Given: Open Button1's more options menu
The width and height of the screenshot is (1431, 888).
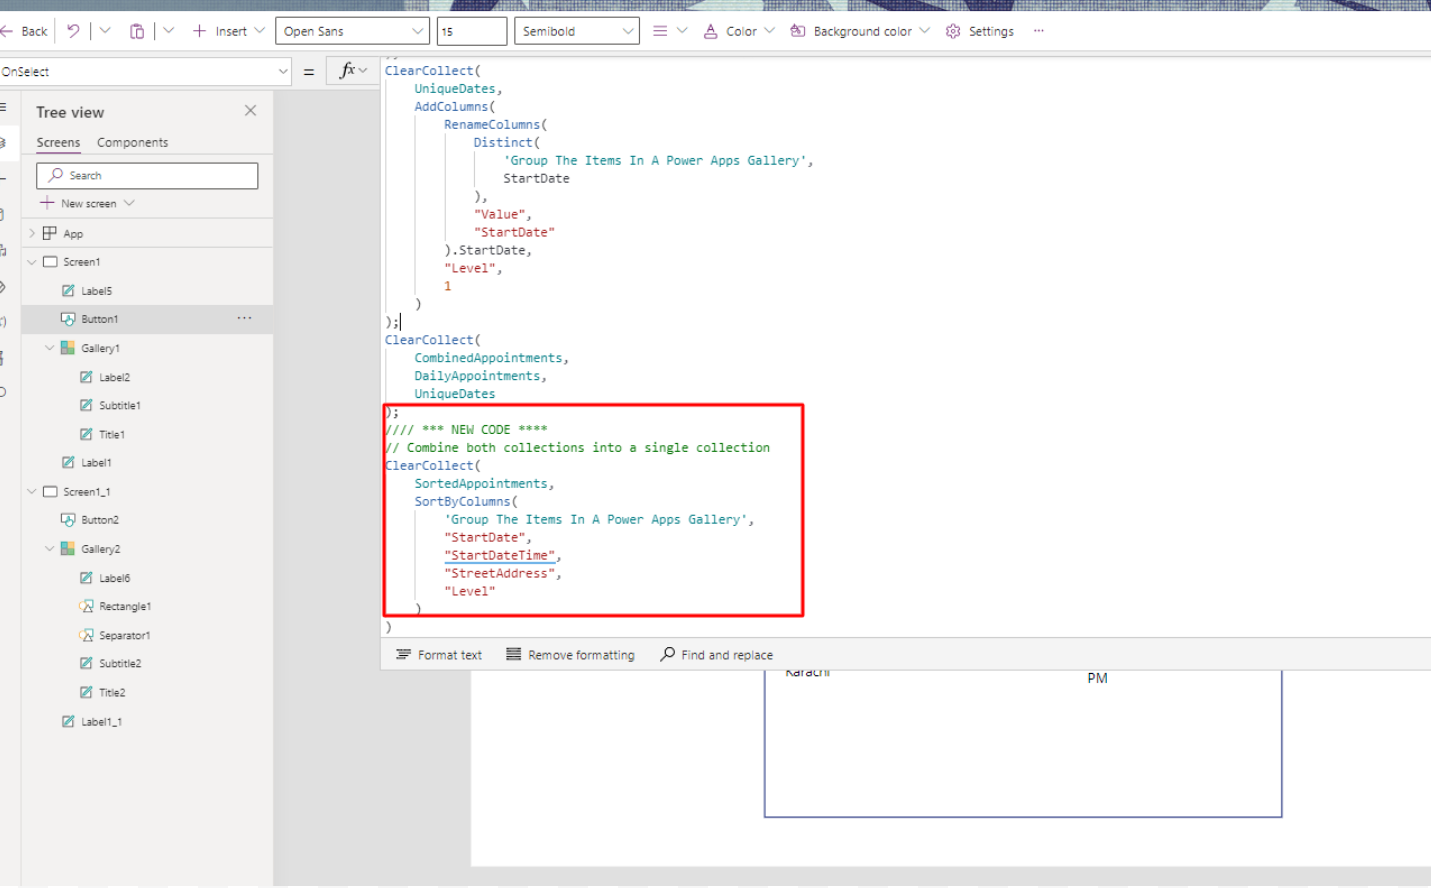Looking at the screenshot, I should pos(244,318).
